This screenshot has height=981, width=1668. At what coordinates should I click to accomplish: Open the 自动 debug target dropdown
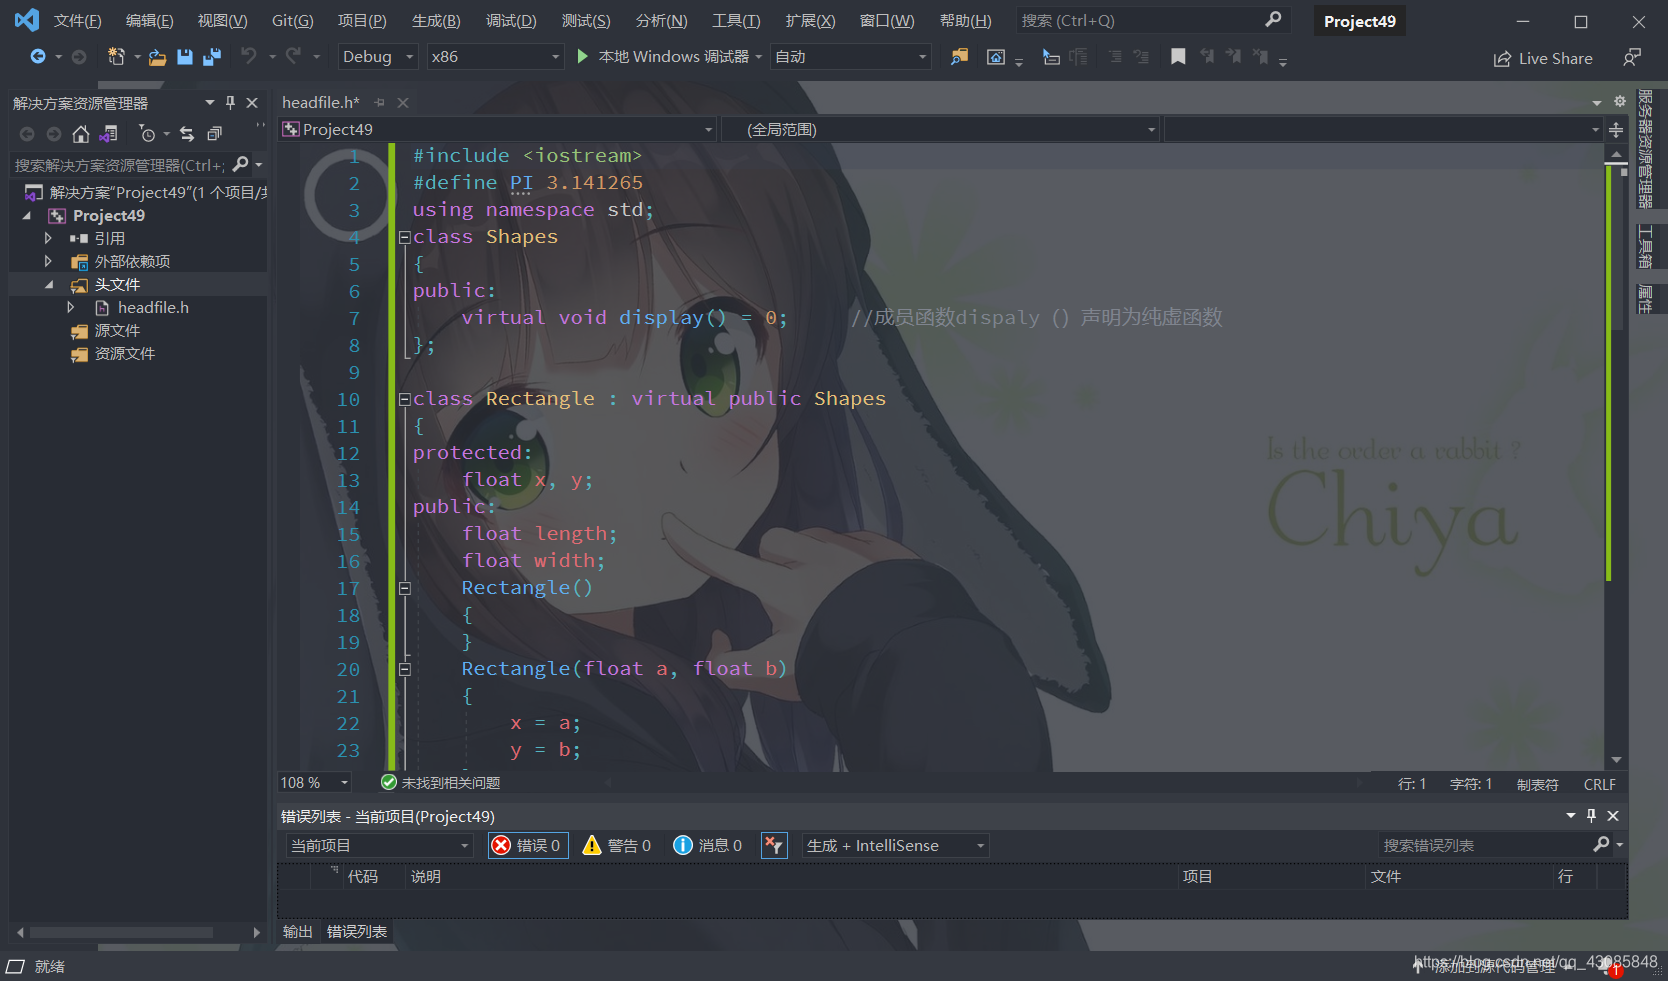tap(850, 57)
